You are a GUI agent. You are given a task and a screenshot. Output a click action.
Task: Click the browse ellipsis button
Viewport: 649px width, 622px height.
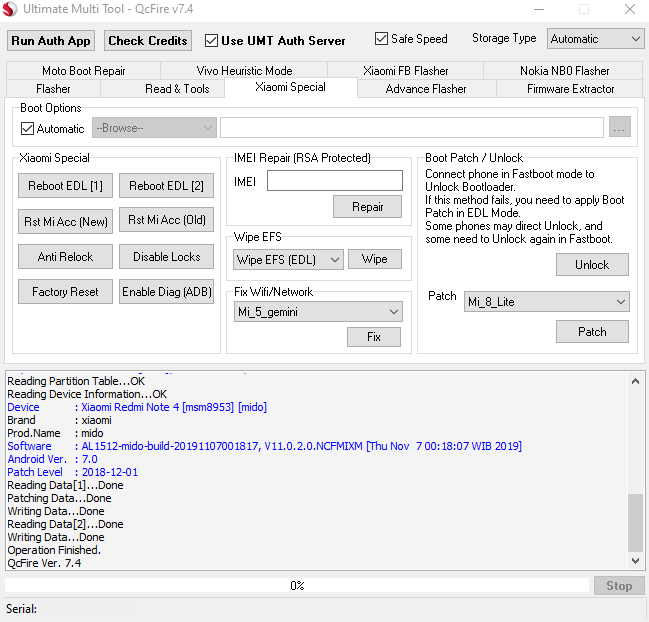pos(619,128)
